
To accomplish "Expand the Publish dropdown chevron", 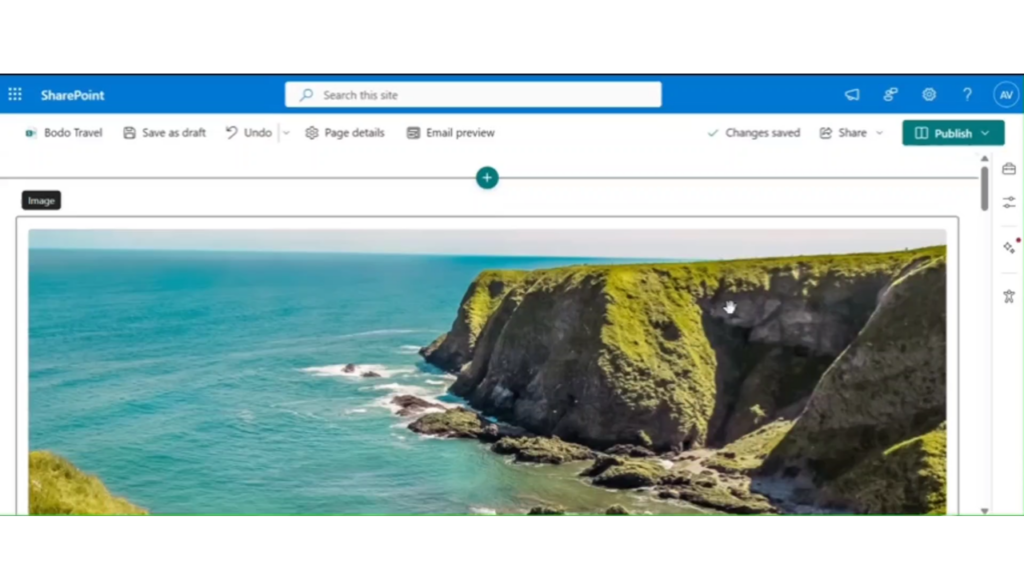I will point(985,133).
